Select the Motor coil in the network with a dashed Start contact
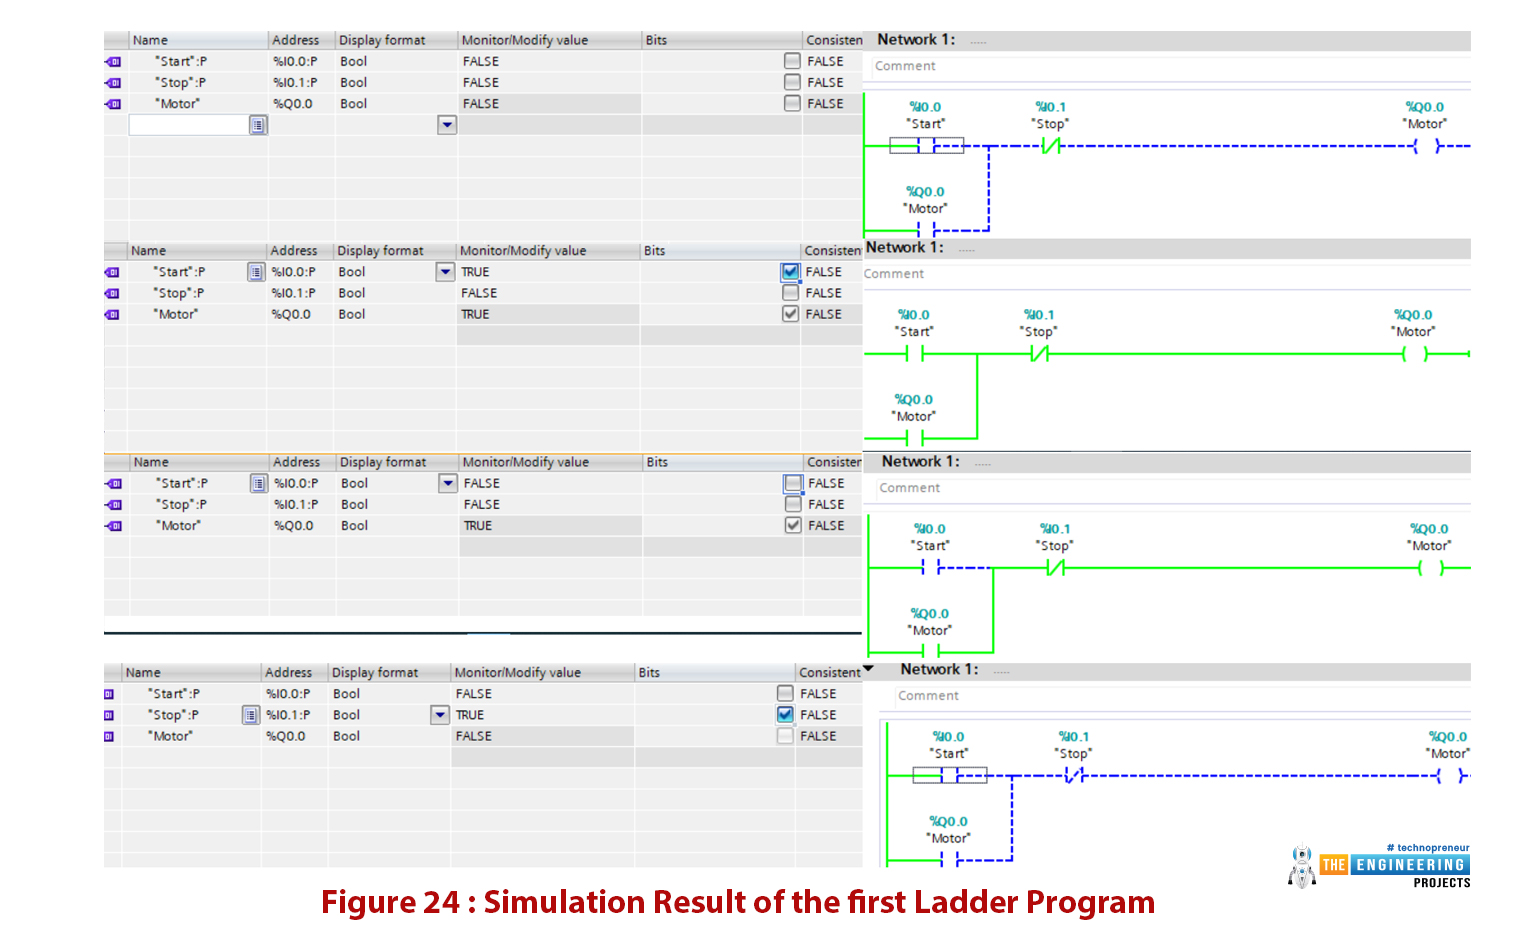Image resolution: width=1533 pixels, height=939 pixels. tap(1431, 567)
